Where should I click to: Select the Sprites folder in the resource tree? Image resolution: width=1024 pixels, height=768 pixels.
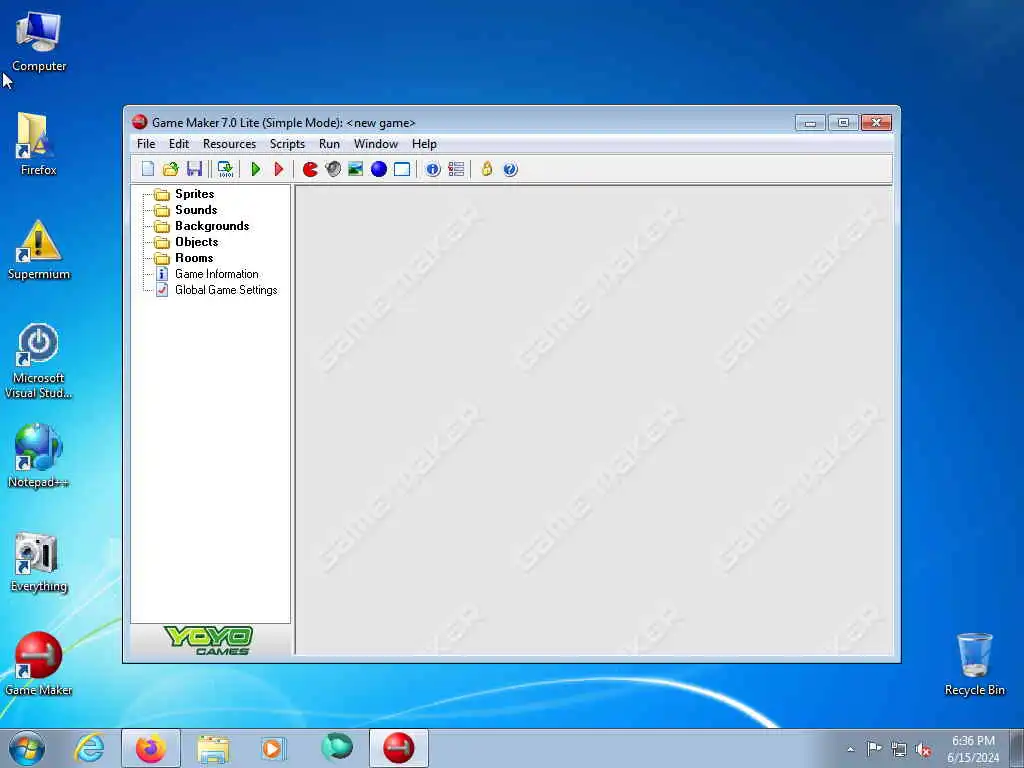click(x=195, y=194)
